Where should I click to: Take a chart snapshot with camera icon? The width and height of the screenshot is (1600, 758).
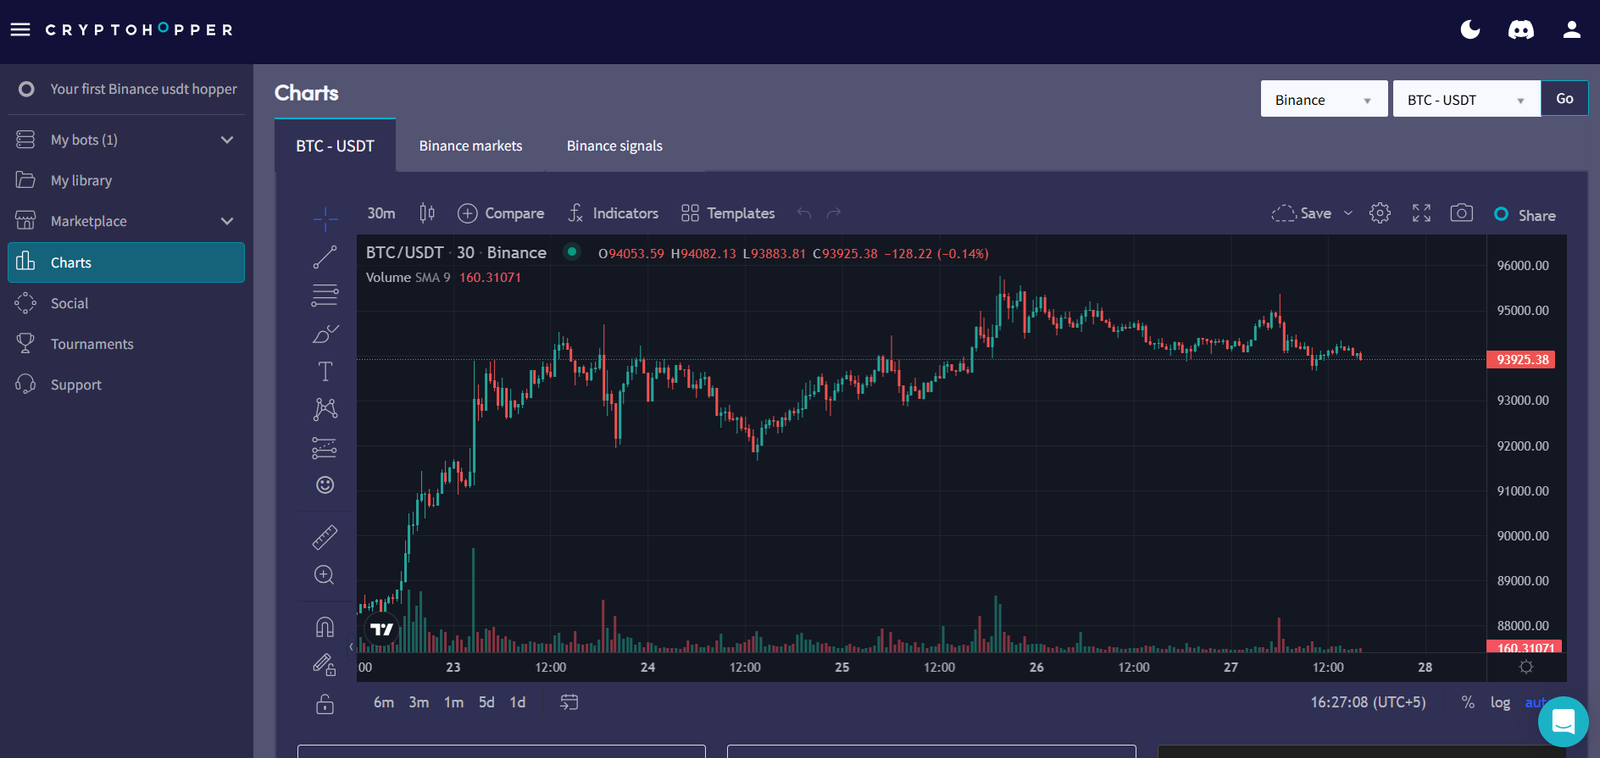click(x=1461, y=213)
